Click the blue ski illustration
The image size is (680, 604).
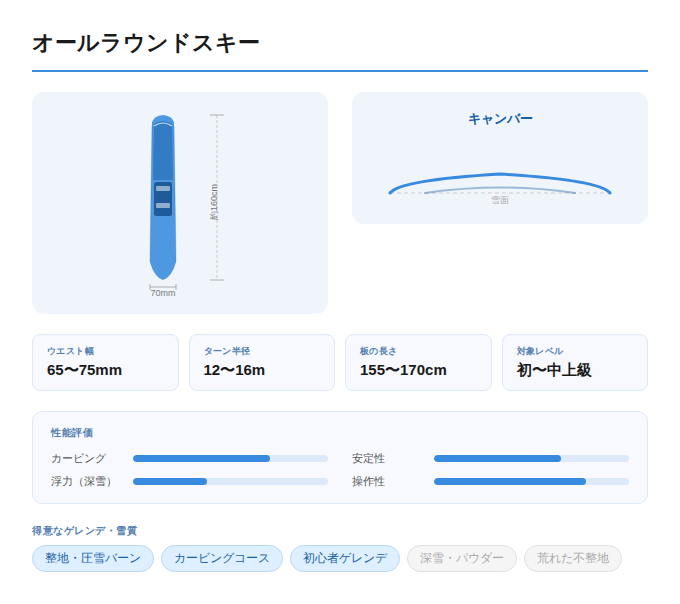163,197
